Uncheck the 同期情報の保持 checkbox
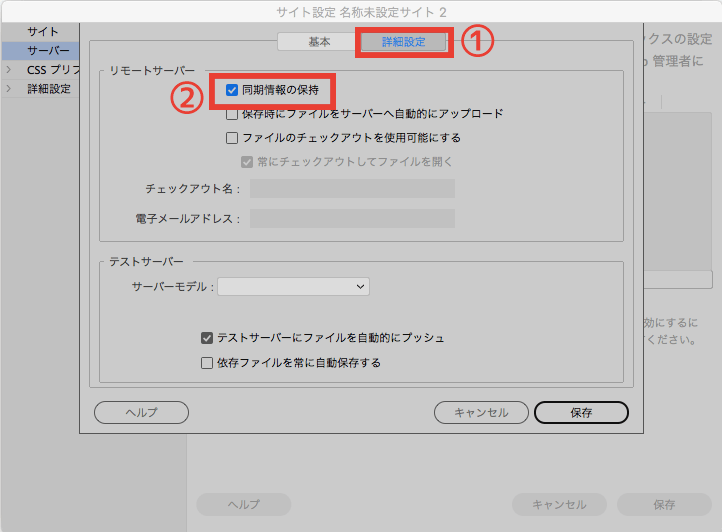 (x=232, y=90)
